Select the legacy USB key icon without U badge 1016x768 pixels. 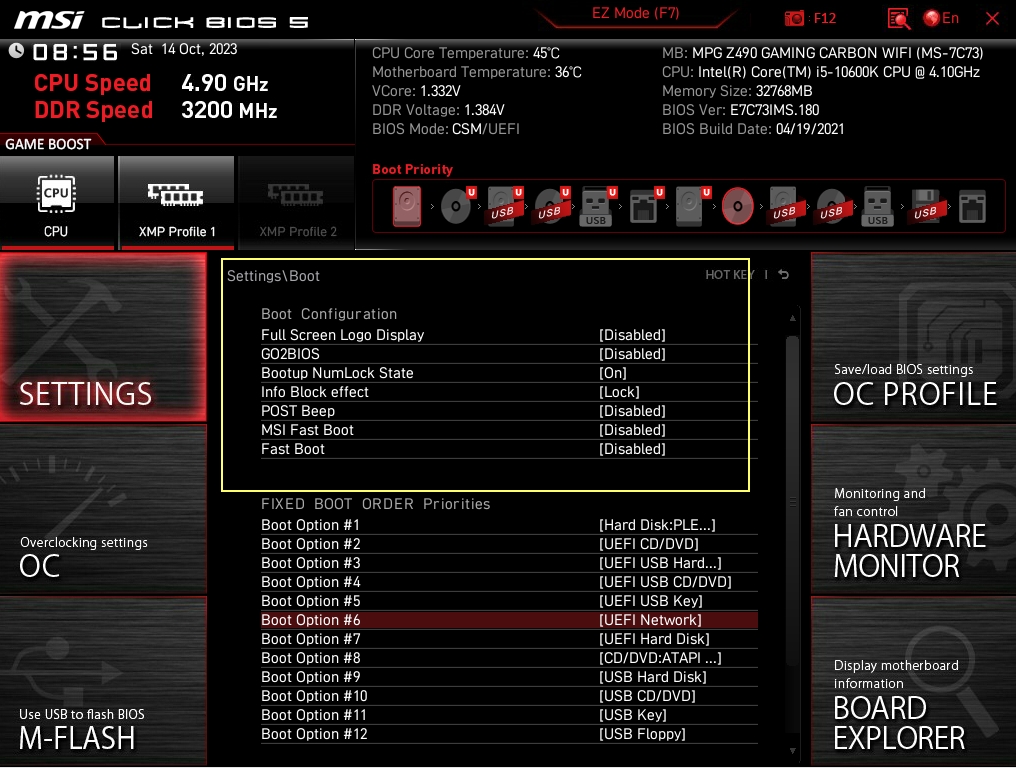pyautogui.click(x=878, y=207)
